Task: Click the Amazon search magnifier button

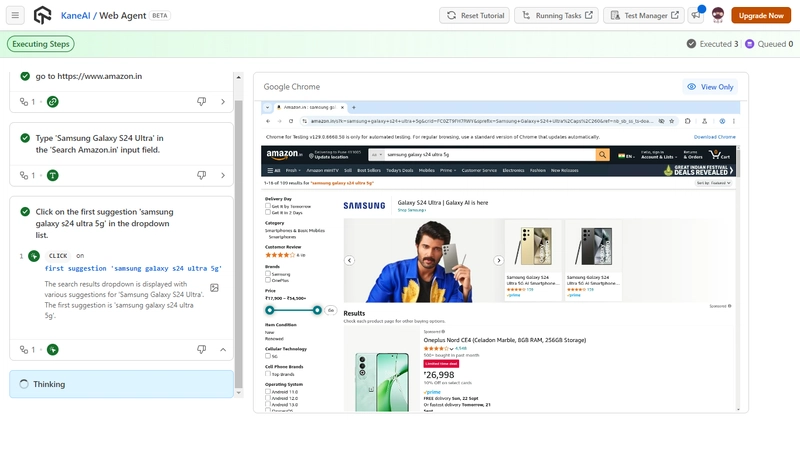Action: tap(603, 155)
